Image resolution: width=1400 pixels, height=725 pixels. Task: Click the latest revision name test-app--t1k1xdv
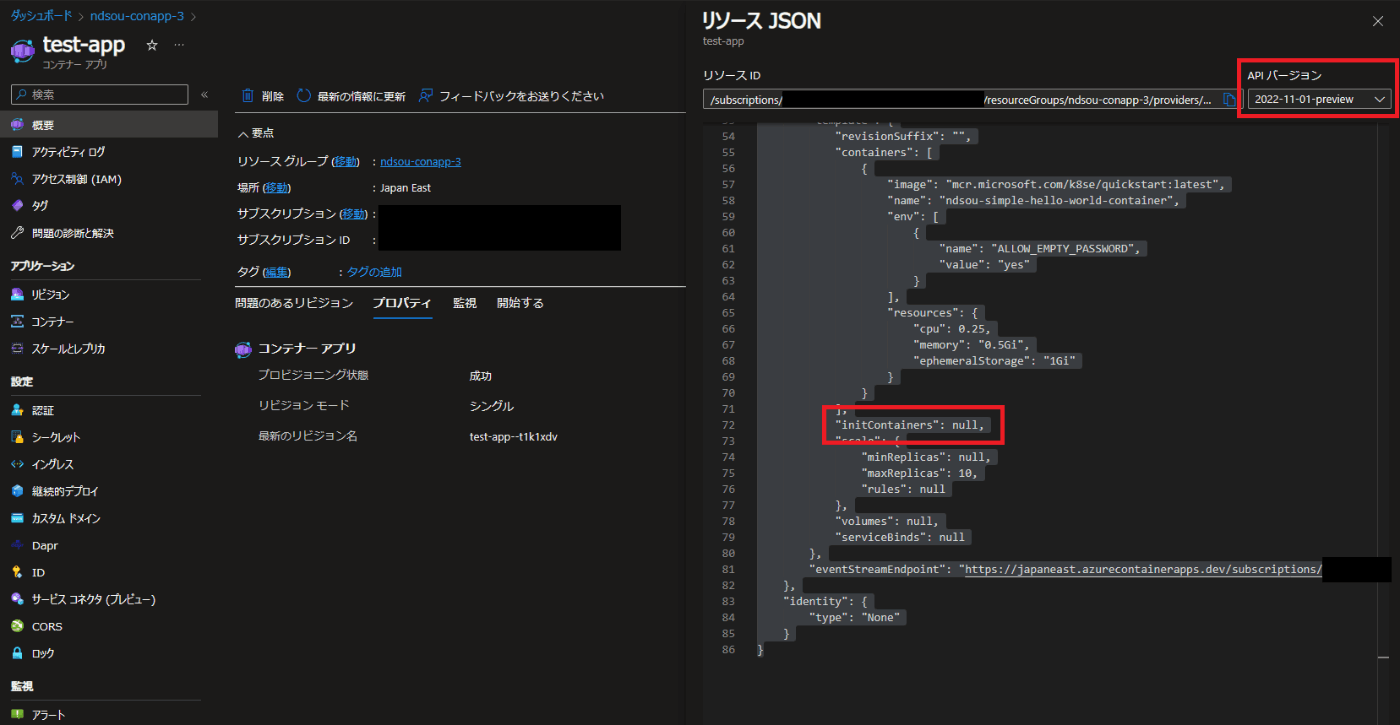coord(513,437)
